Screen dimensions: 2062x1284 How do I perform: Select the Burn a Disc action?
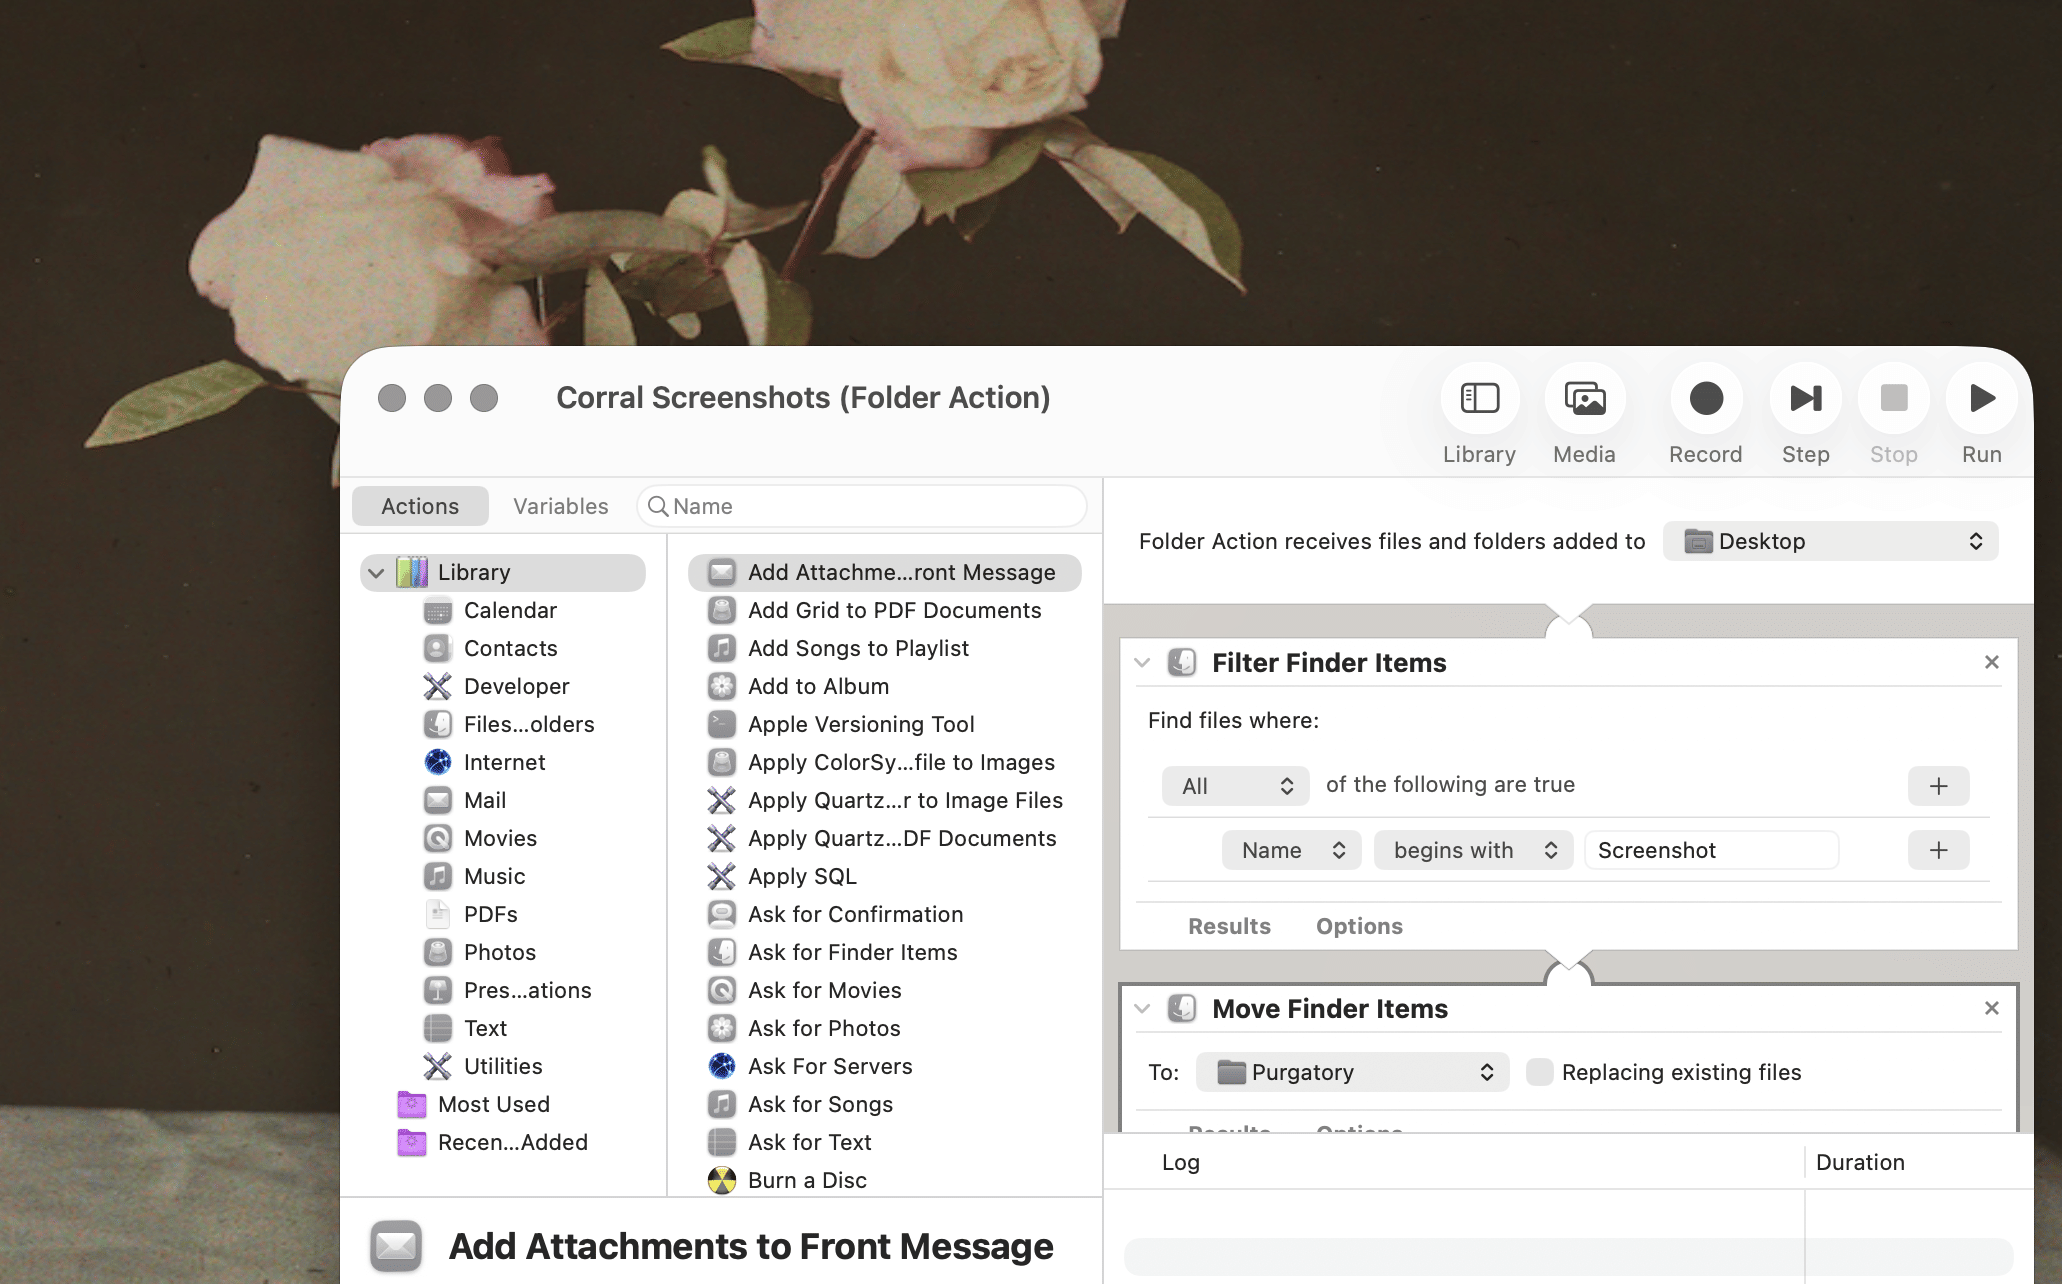coord(807,1180)
